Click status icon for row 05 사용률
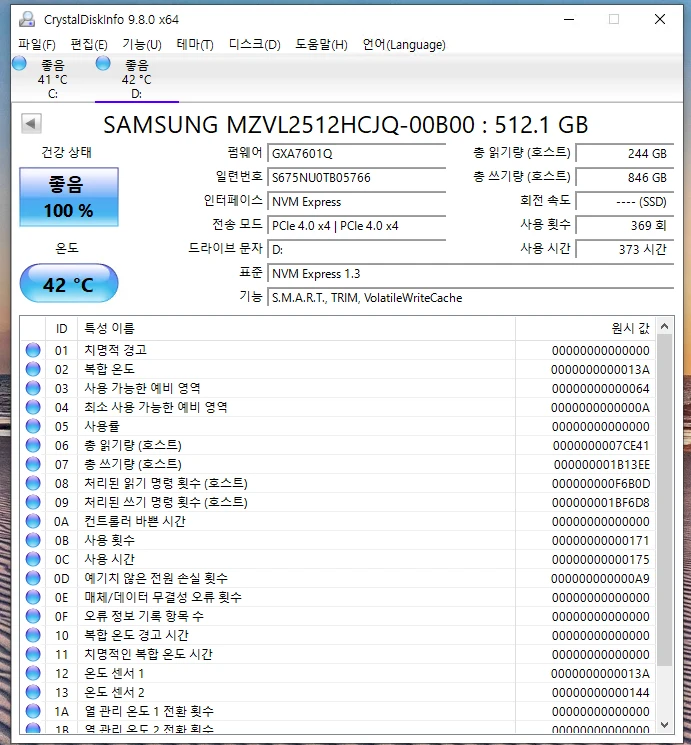691x745 pixels. (33, 426)
